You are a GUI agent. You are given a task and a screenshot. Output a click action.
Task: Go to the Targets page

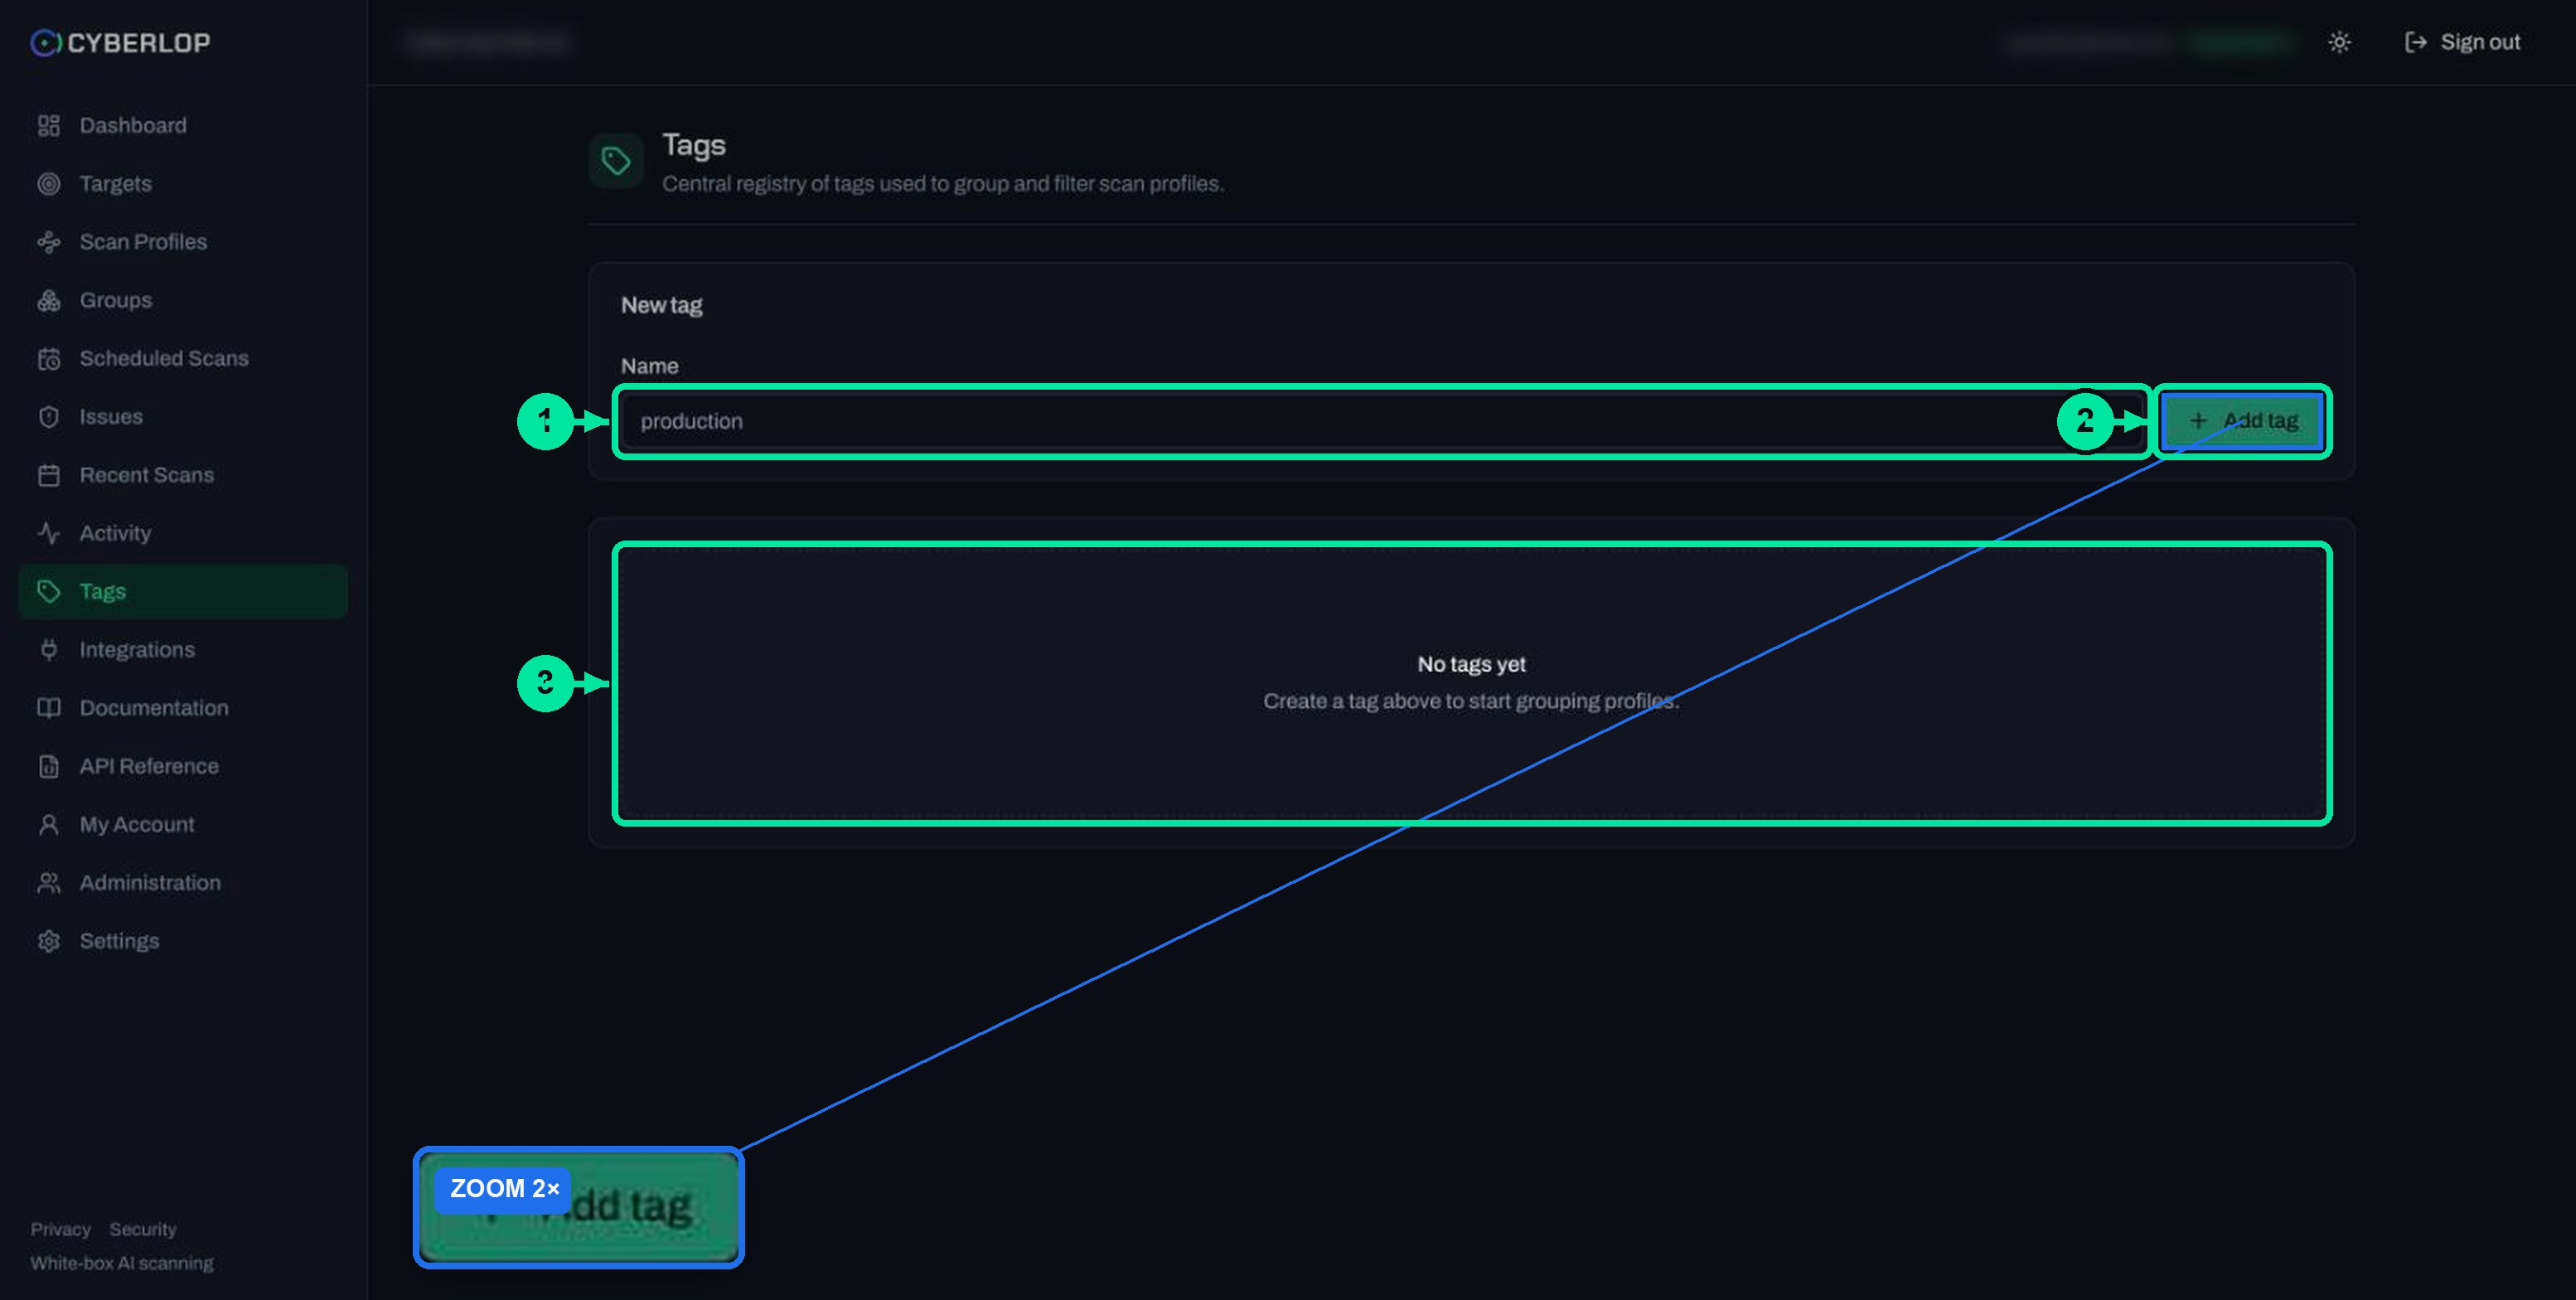tap(183, 184)
